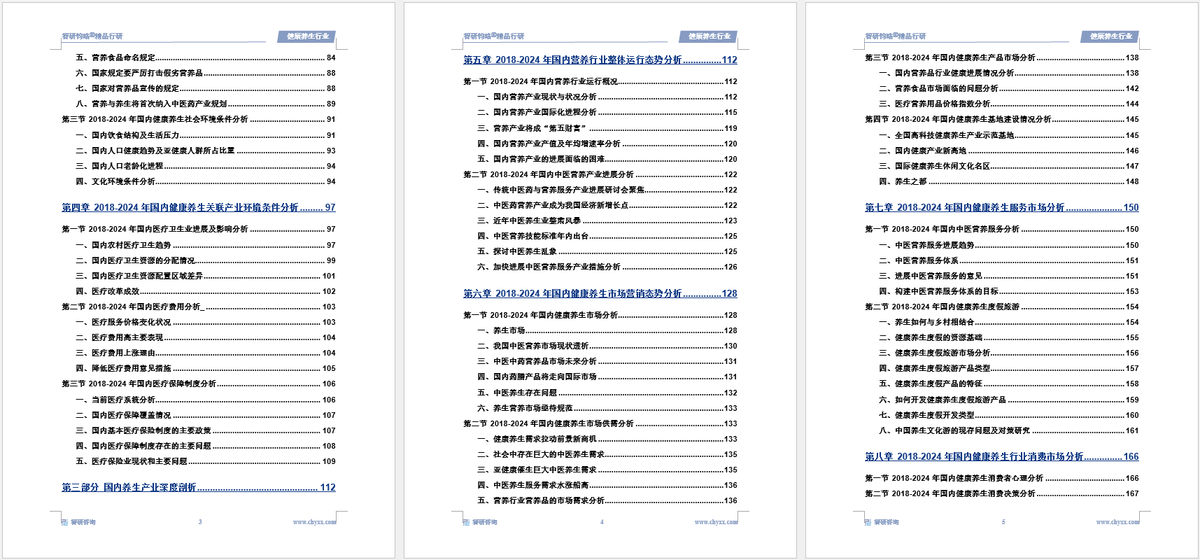Select the 三、营养产业将成"第五财富" entry

click(x=607, y=128)
